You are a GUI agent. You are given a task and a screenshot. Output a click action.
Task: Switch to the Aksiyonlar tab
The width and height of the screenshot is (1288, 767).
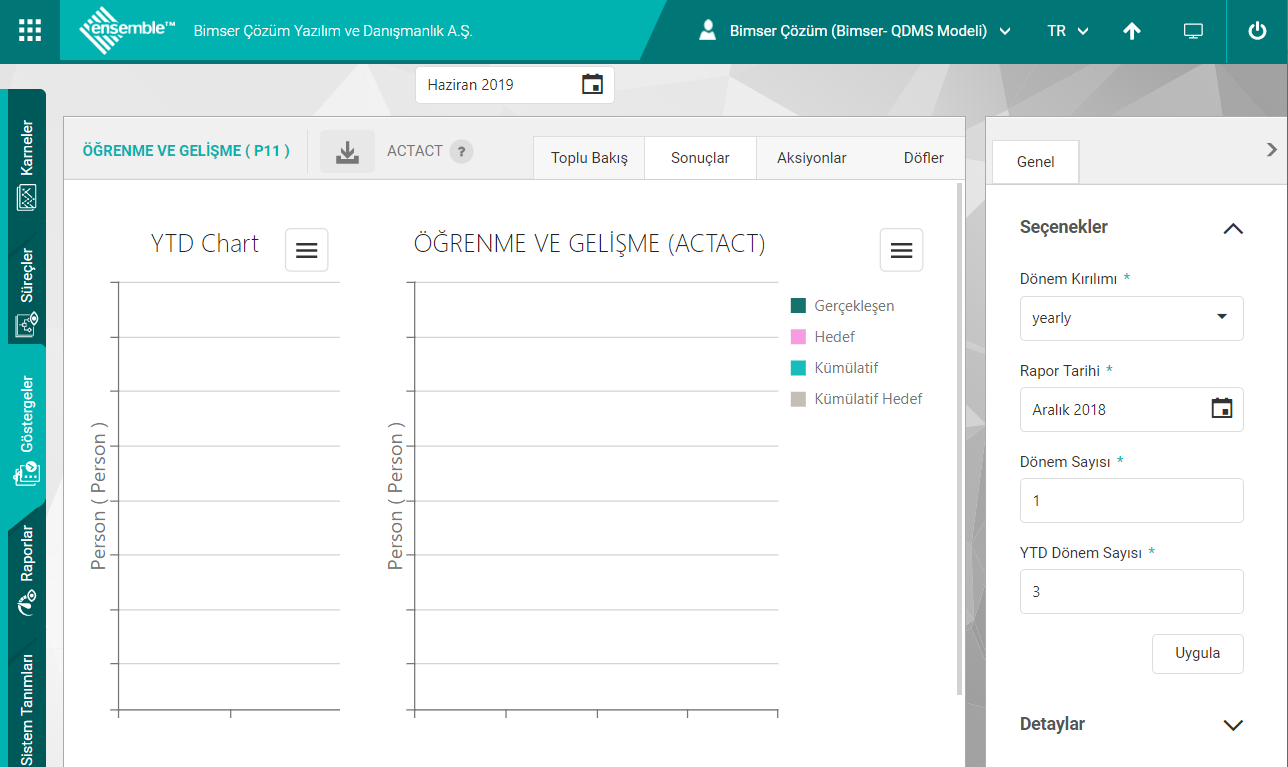811,158
